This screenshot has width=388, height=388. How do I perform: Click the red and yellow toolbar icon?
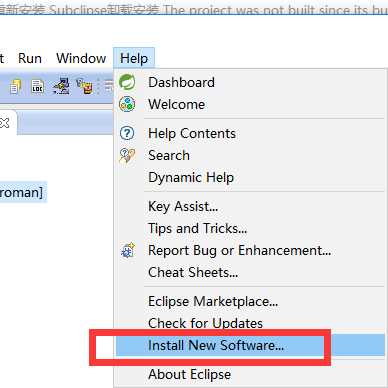click(x=84, y=86)
